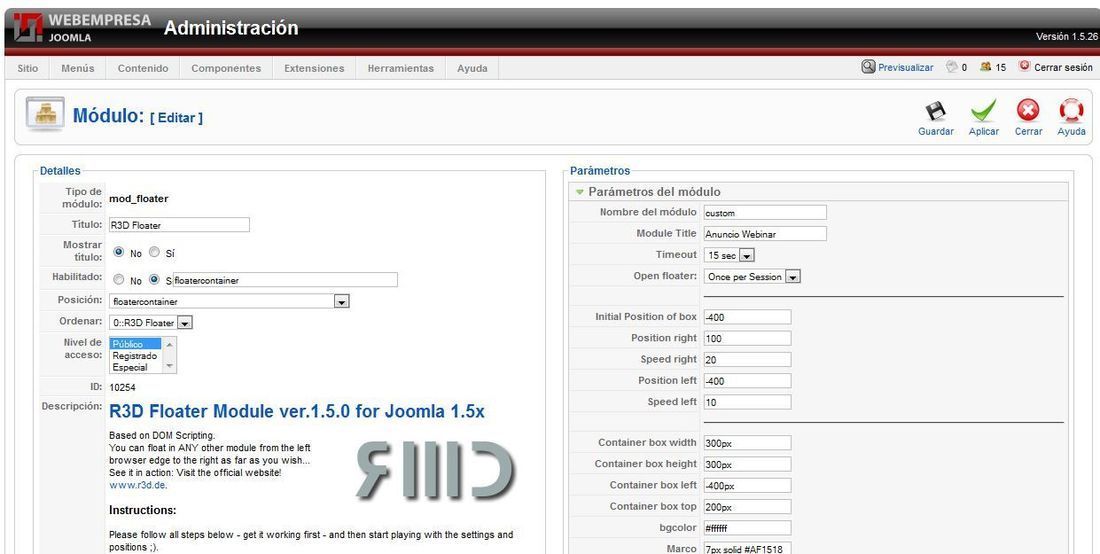Select Registrado access level
This screenshot has height=554, width=1100.
pos(135,356)
